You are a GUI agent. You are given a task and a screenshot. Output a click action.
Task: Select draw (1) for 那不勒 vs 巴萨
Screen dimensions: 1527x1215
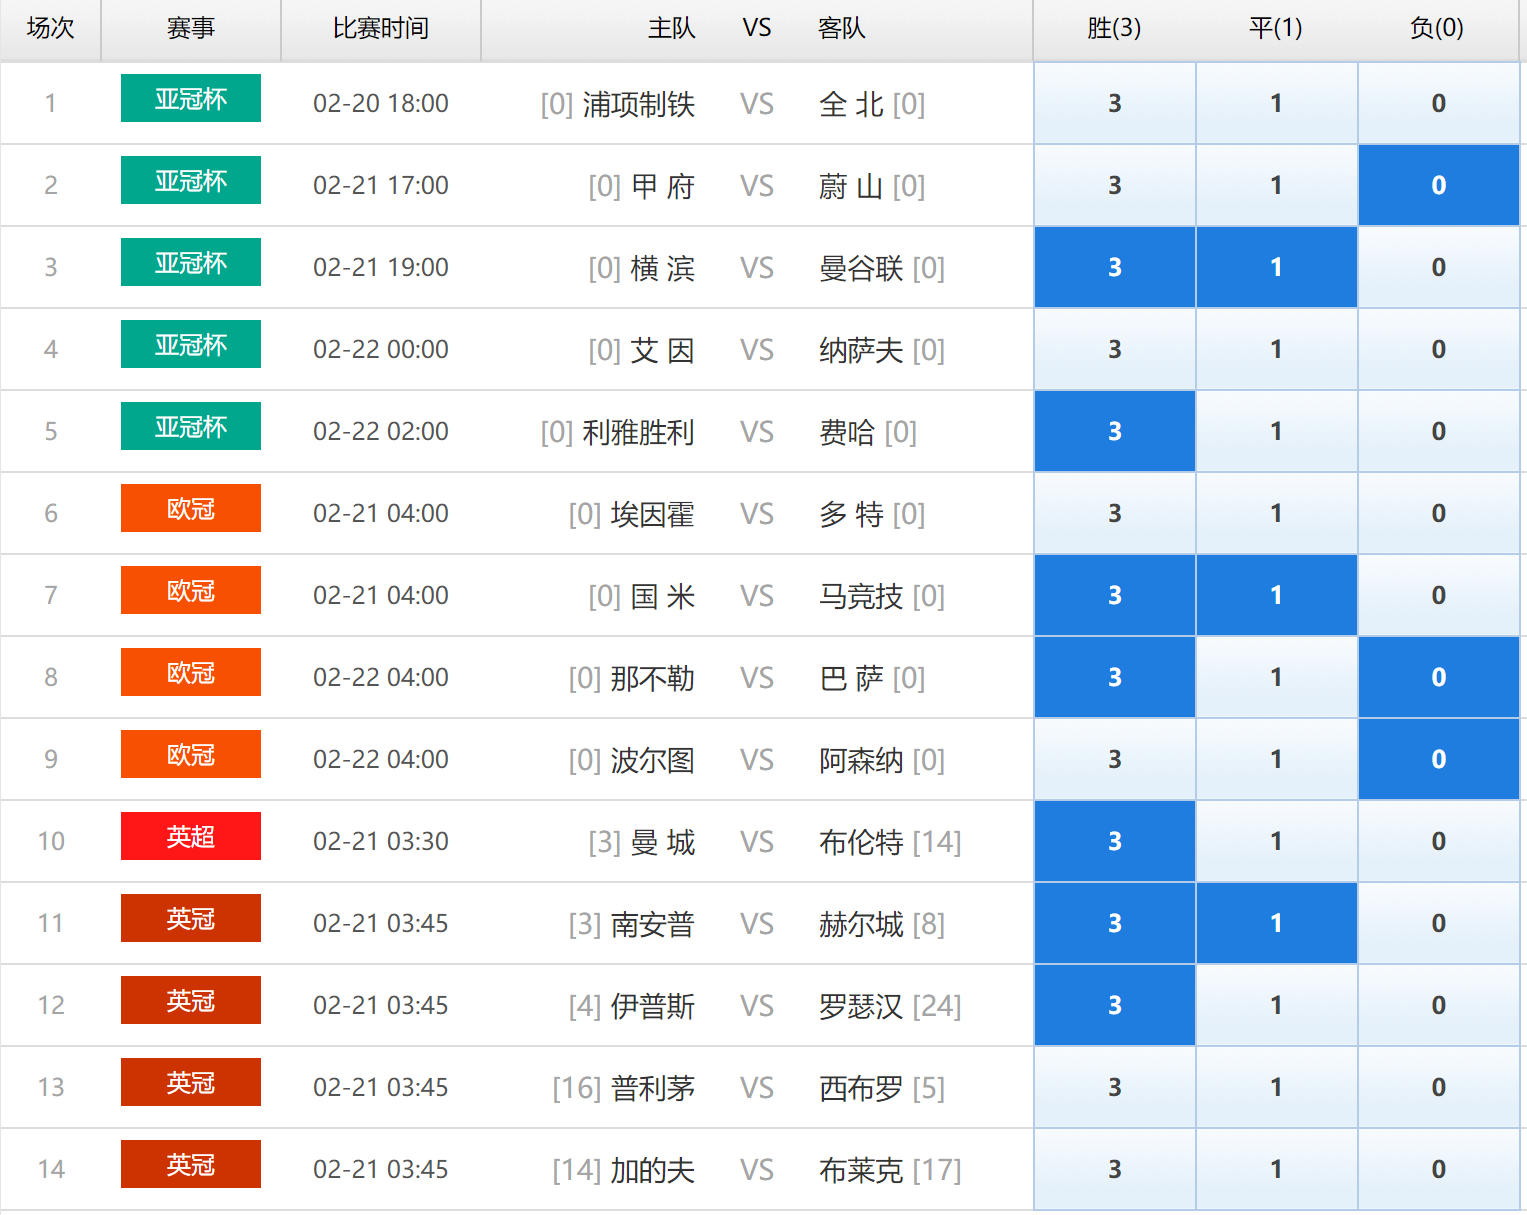coord(1276,677)
